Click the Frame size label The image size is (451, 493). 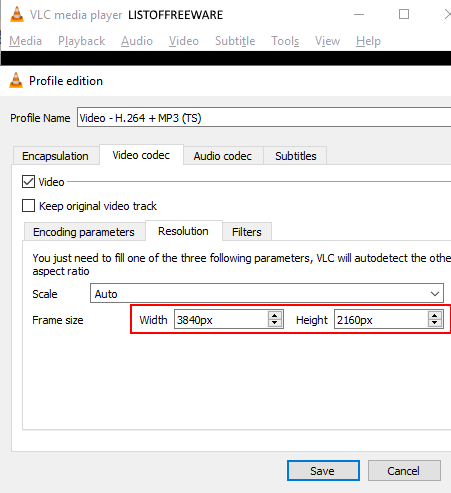[58, 320]
